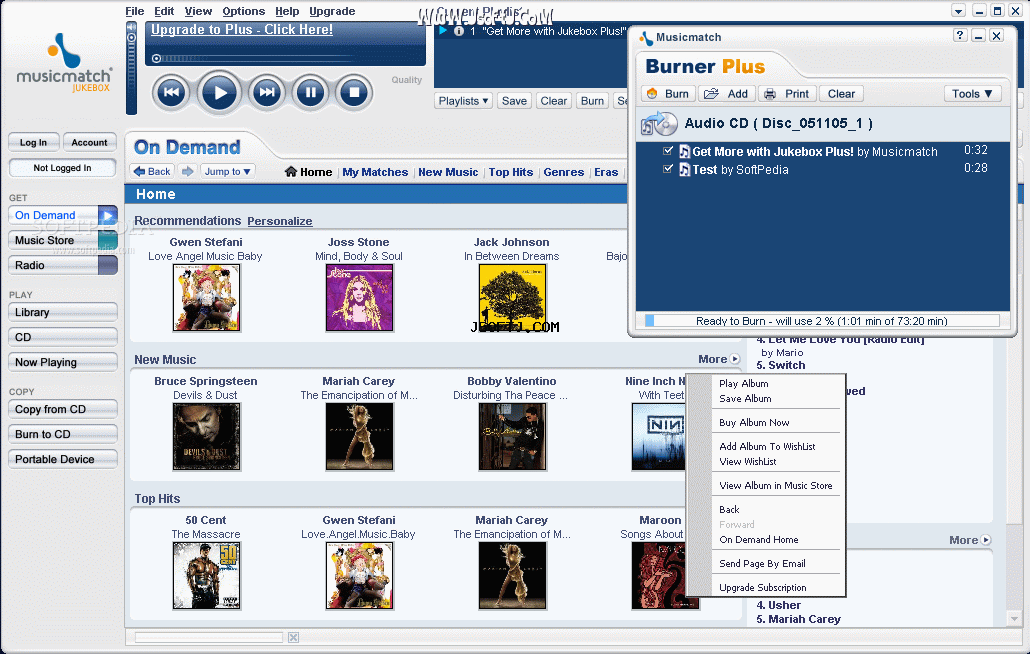This screenshot has width=1030, height=654.
Task: Add files to the burn list
Action: click(x=727, y=94)
